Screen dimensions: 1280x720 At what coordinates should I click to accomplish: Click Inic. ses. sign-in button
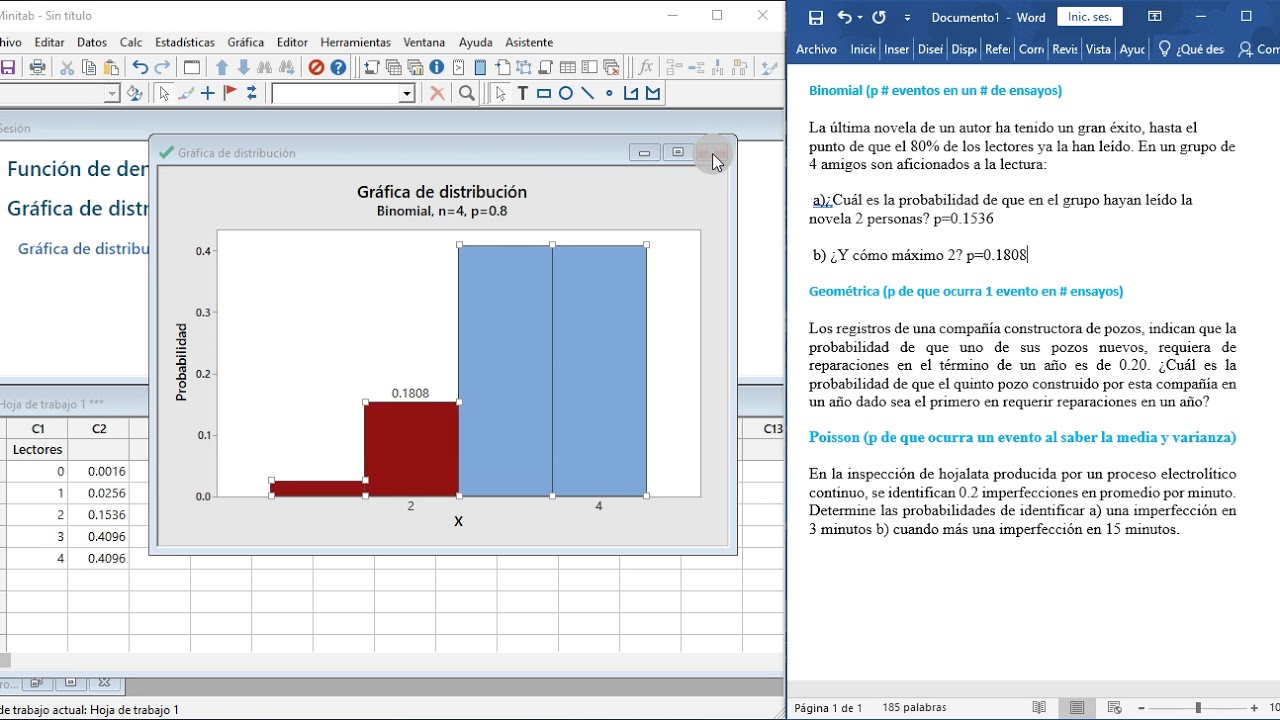pos(1092,17)
